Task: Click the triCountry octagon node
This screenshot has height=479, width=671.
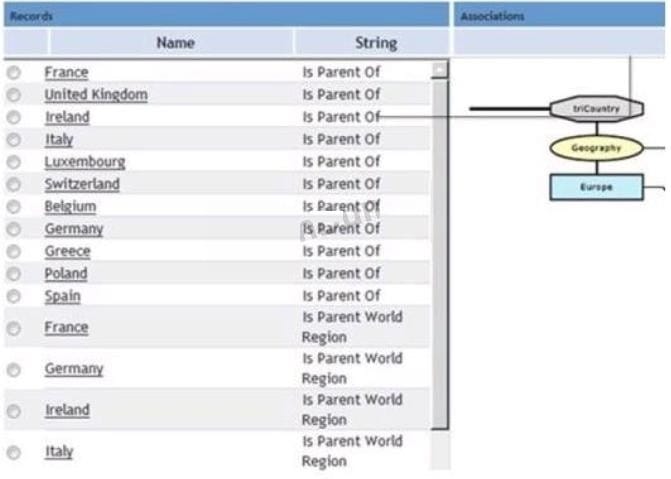Action: point(597,108)
